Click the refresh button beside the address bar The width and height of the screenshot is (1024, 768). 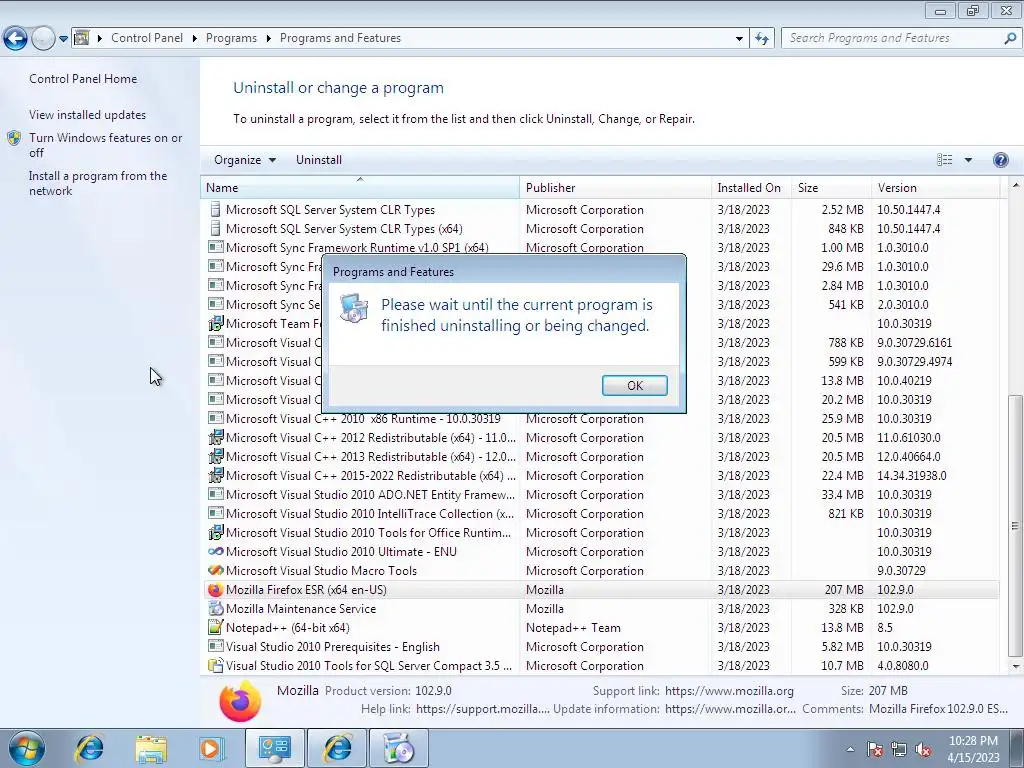(x=761, y=39)
